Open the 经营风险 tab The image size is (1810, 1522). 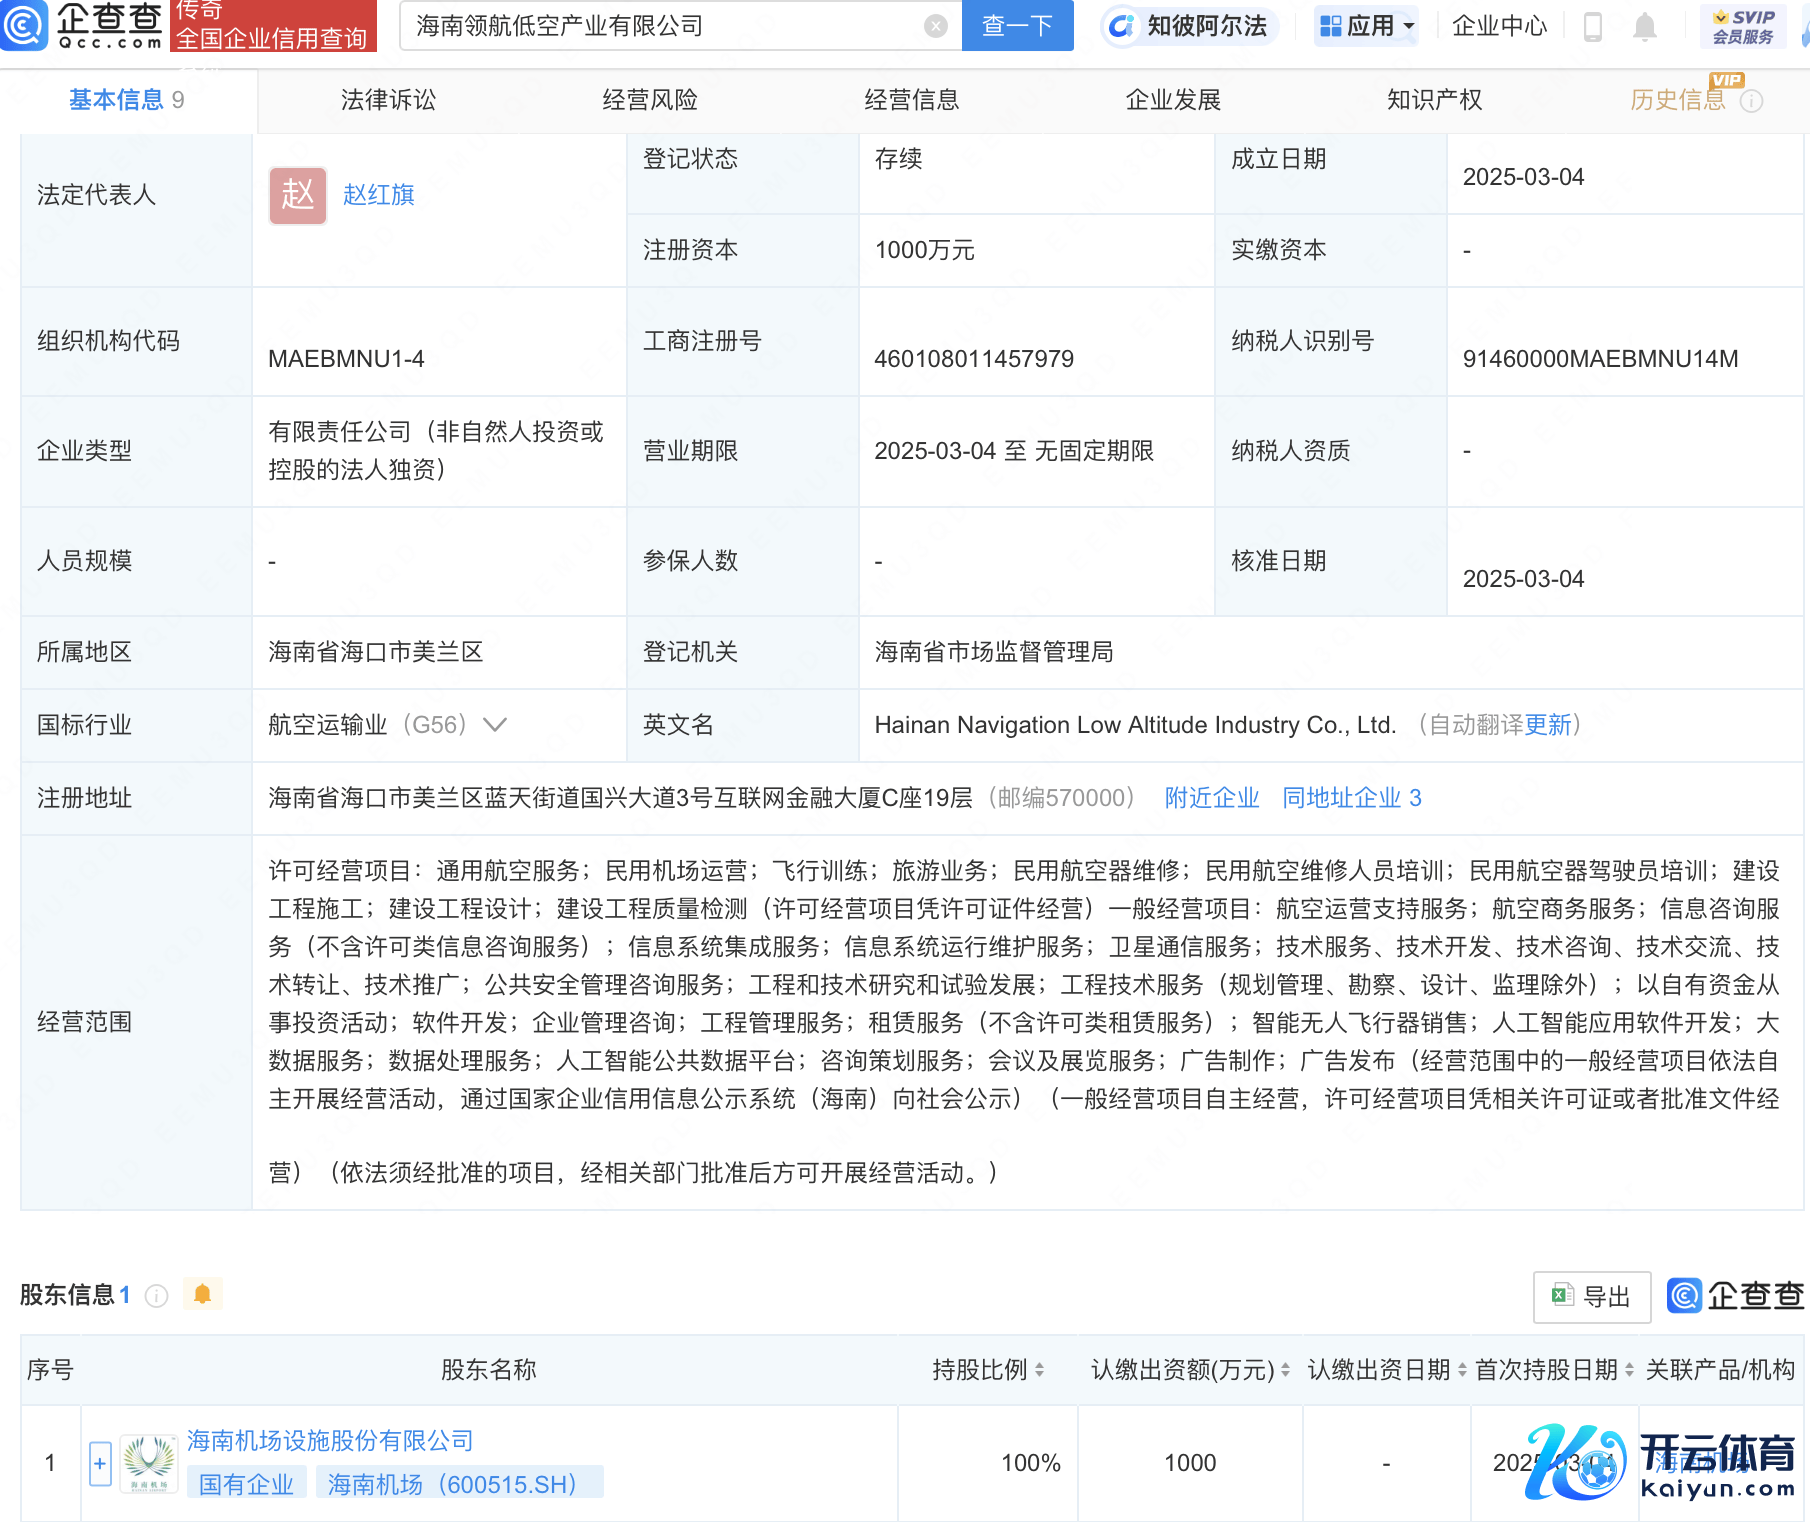[x=650, y=100]
